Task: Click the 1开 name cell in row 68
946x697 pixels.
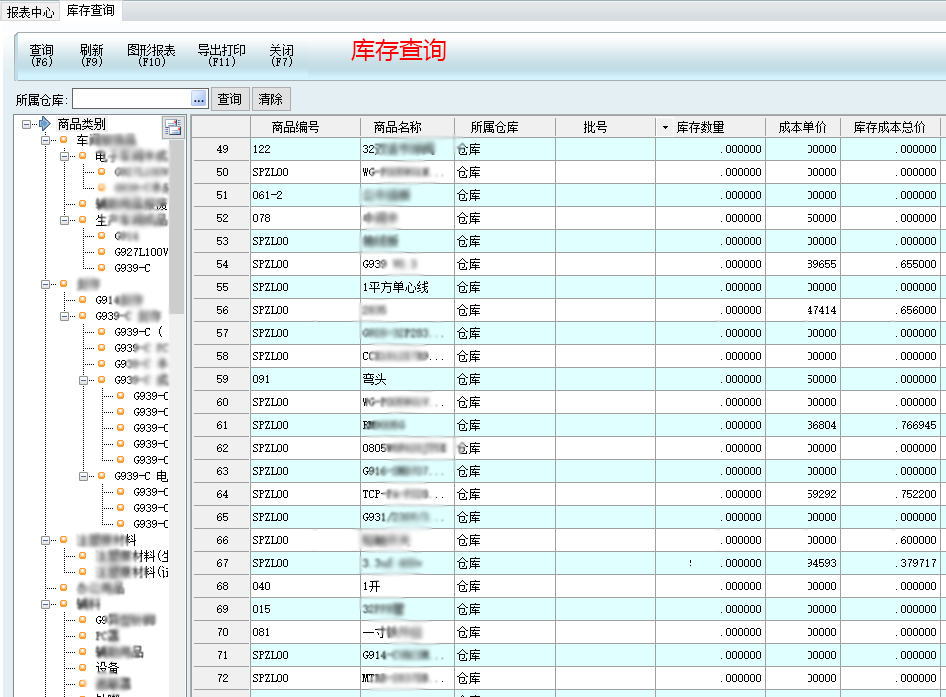Action: pos(407,586)
